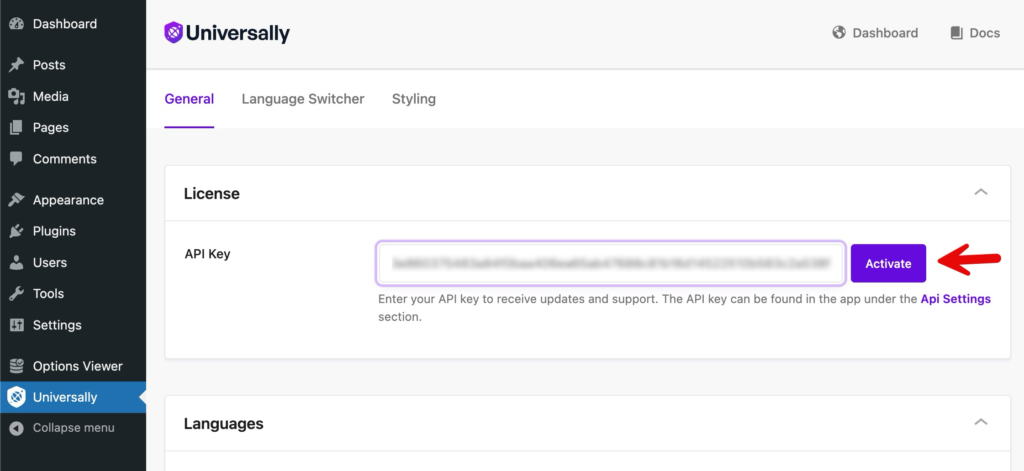Click the Collapse menu arrow icon

(x=16, y=428)
